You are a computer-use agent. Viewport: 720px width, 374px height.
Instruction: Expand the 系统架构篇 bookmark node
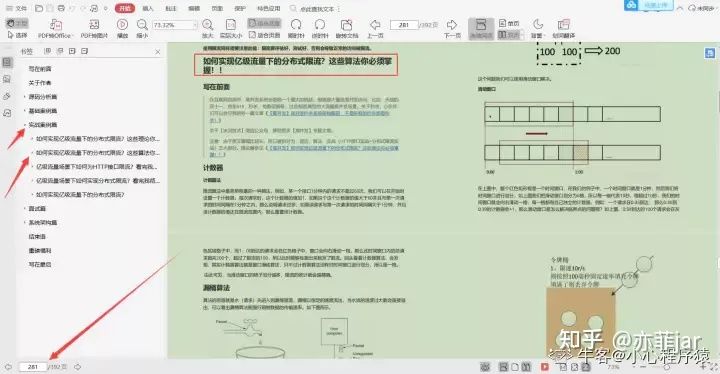24,222
